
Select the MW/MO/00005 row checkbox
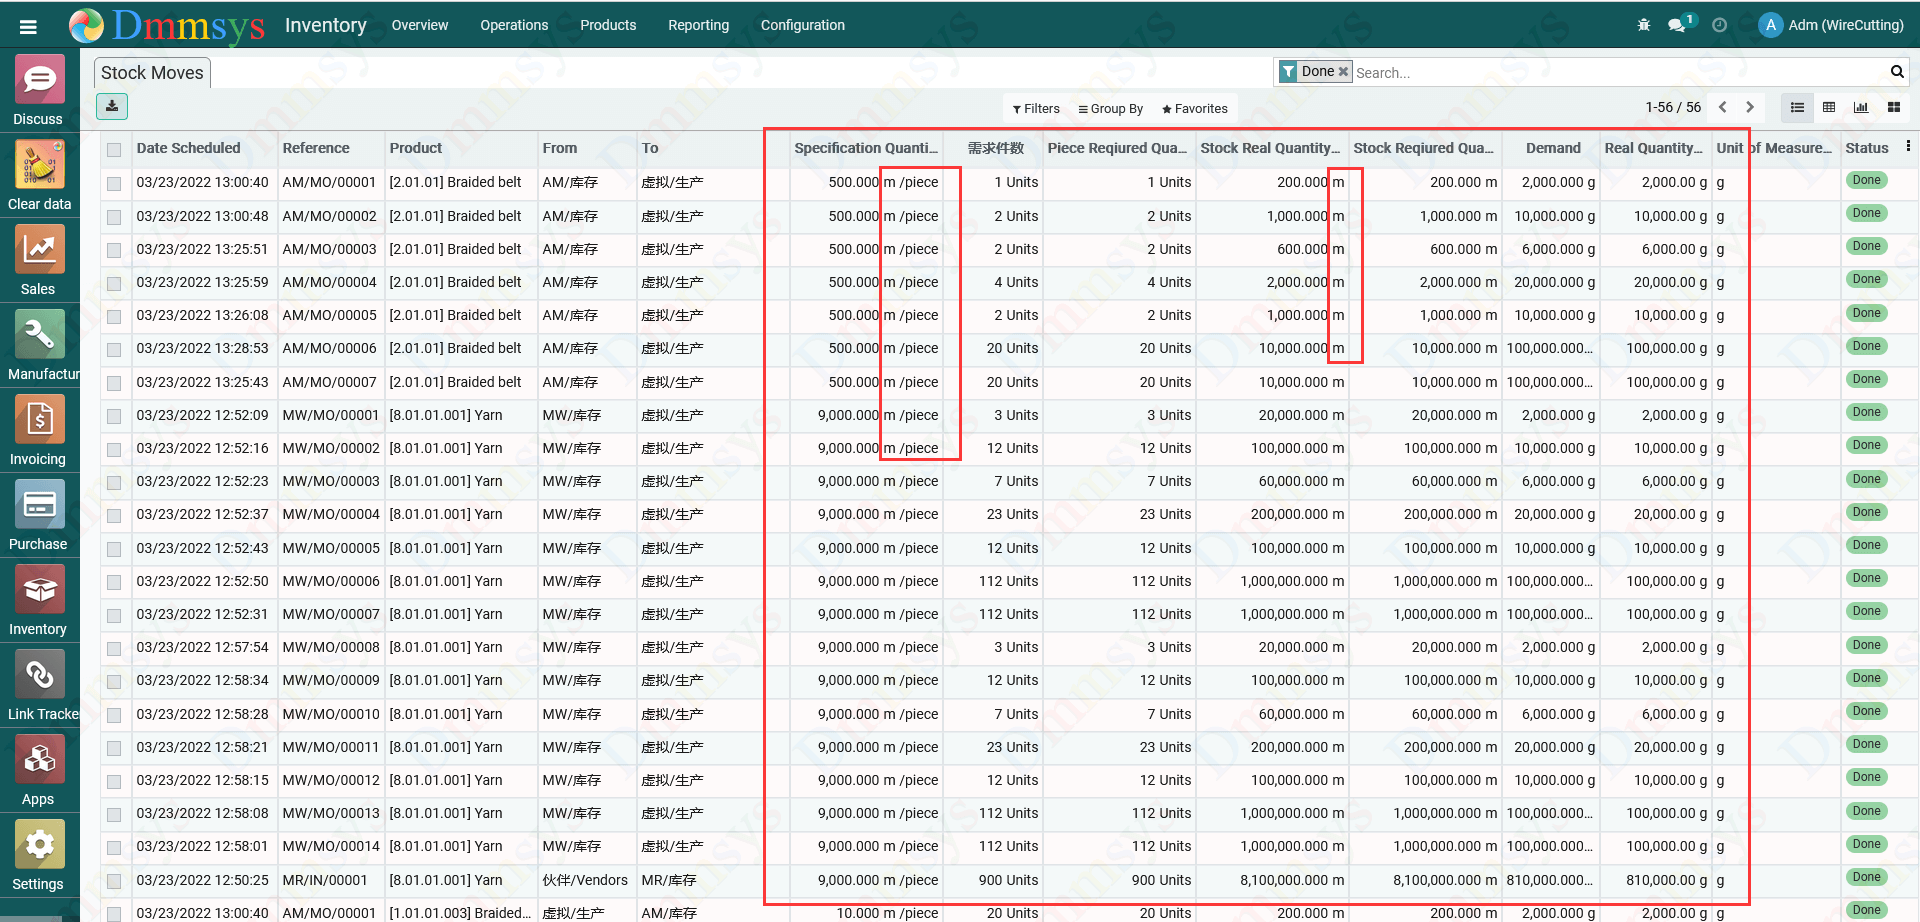(114, 549)
